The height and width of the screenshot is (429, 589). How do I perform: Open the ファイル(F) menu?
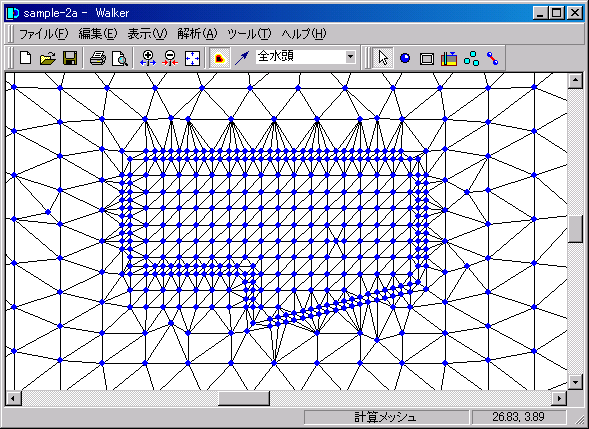[x=43, y=34]
